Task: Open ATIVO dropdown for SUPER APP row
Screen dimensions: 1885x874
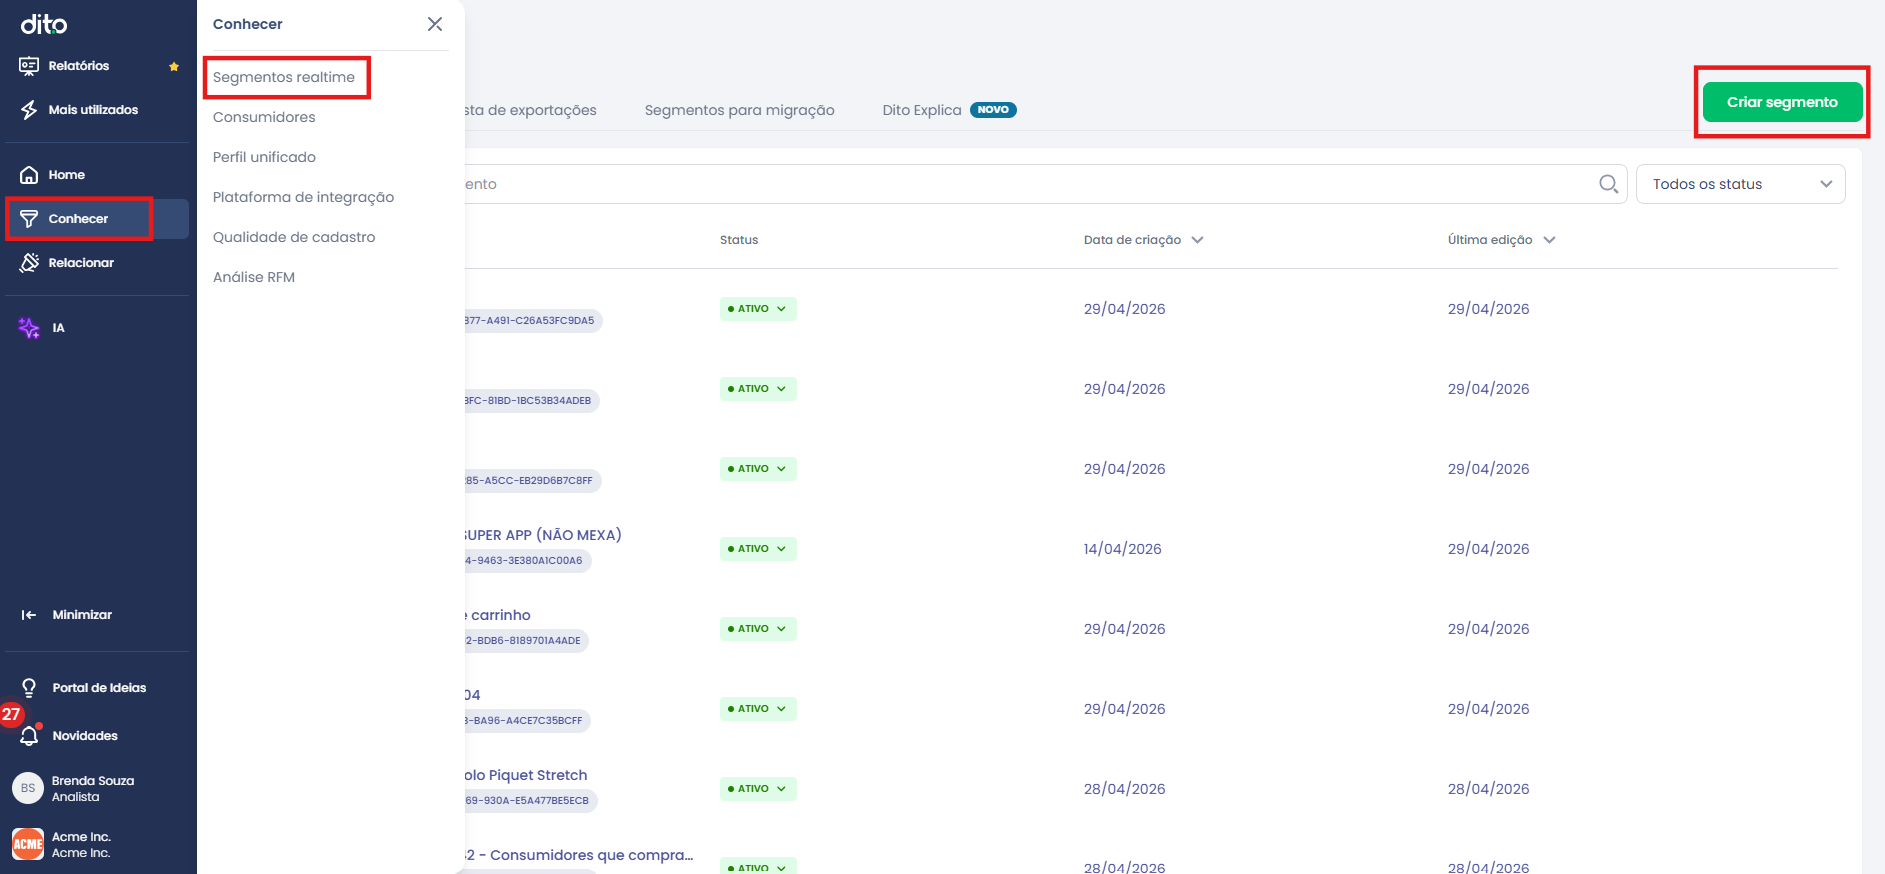Action: (758, 549)
